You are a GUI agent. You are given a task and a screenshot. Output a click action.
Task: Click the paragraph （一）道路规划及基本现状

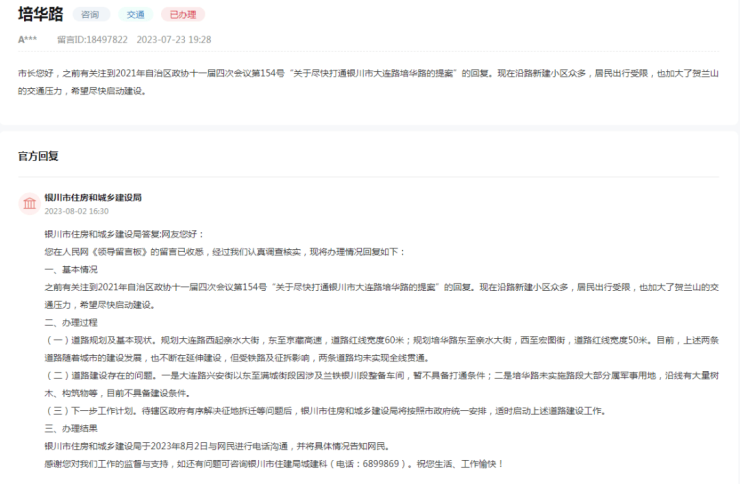click(380, 349)
